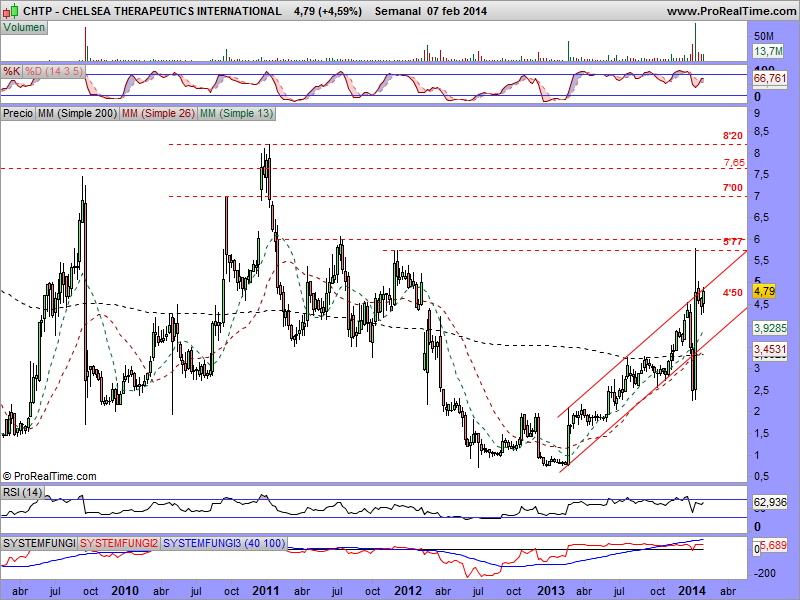
Task: Click the 66,761 stochastic value tag
Action: (x=770, y=78)
